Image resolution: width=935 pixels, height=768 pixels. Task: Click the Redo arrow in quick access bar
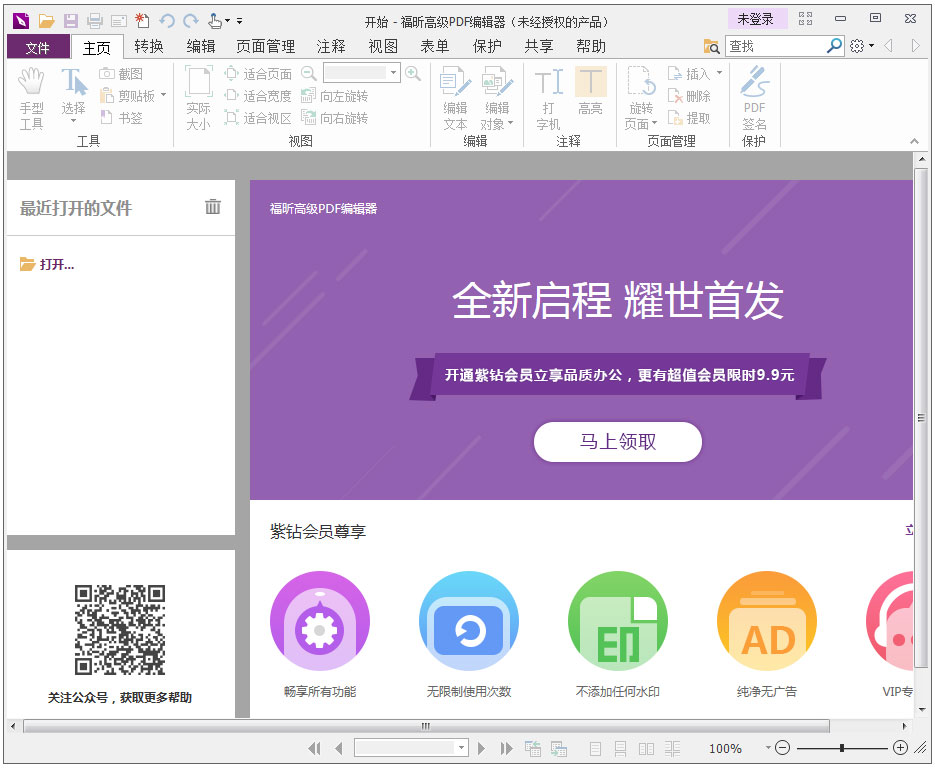pos(191,21)
